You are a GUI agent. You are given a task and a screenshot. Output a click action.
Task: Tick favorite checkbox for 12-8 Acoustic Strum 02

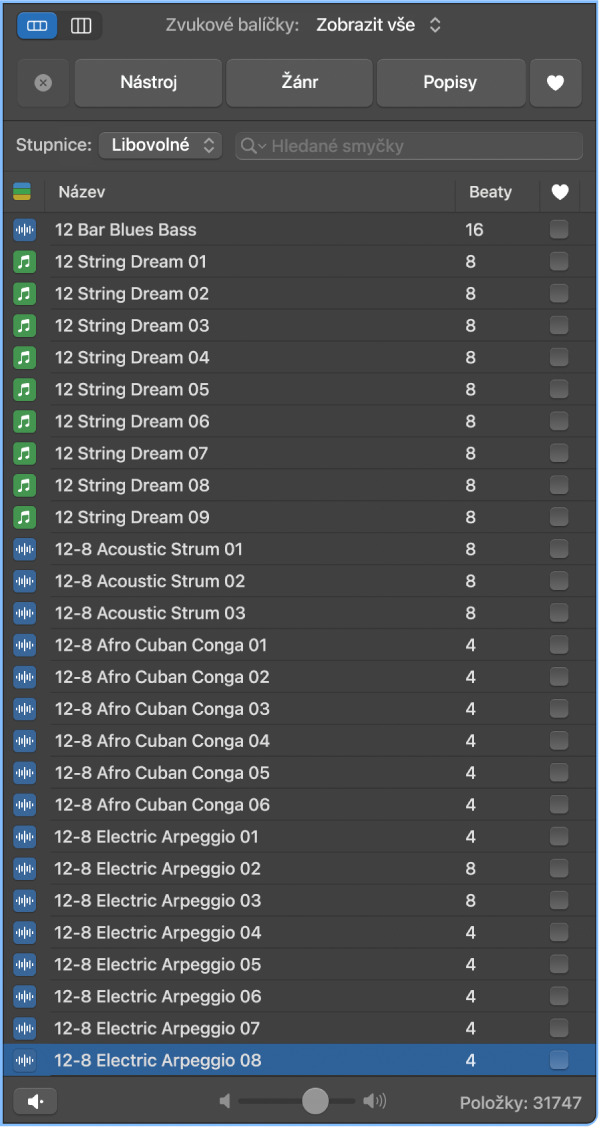coord(559,581)
